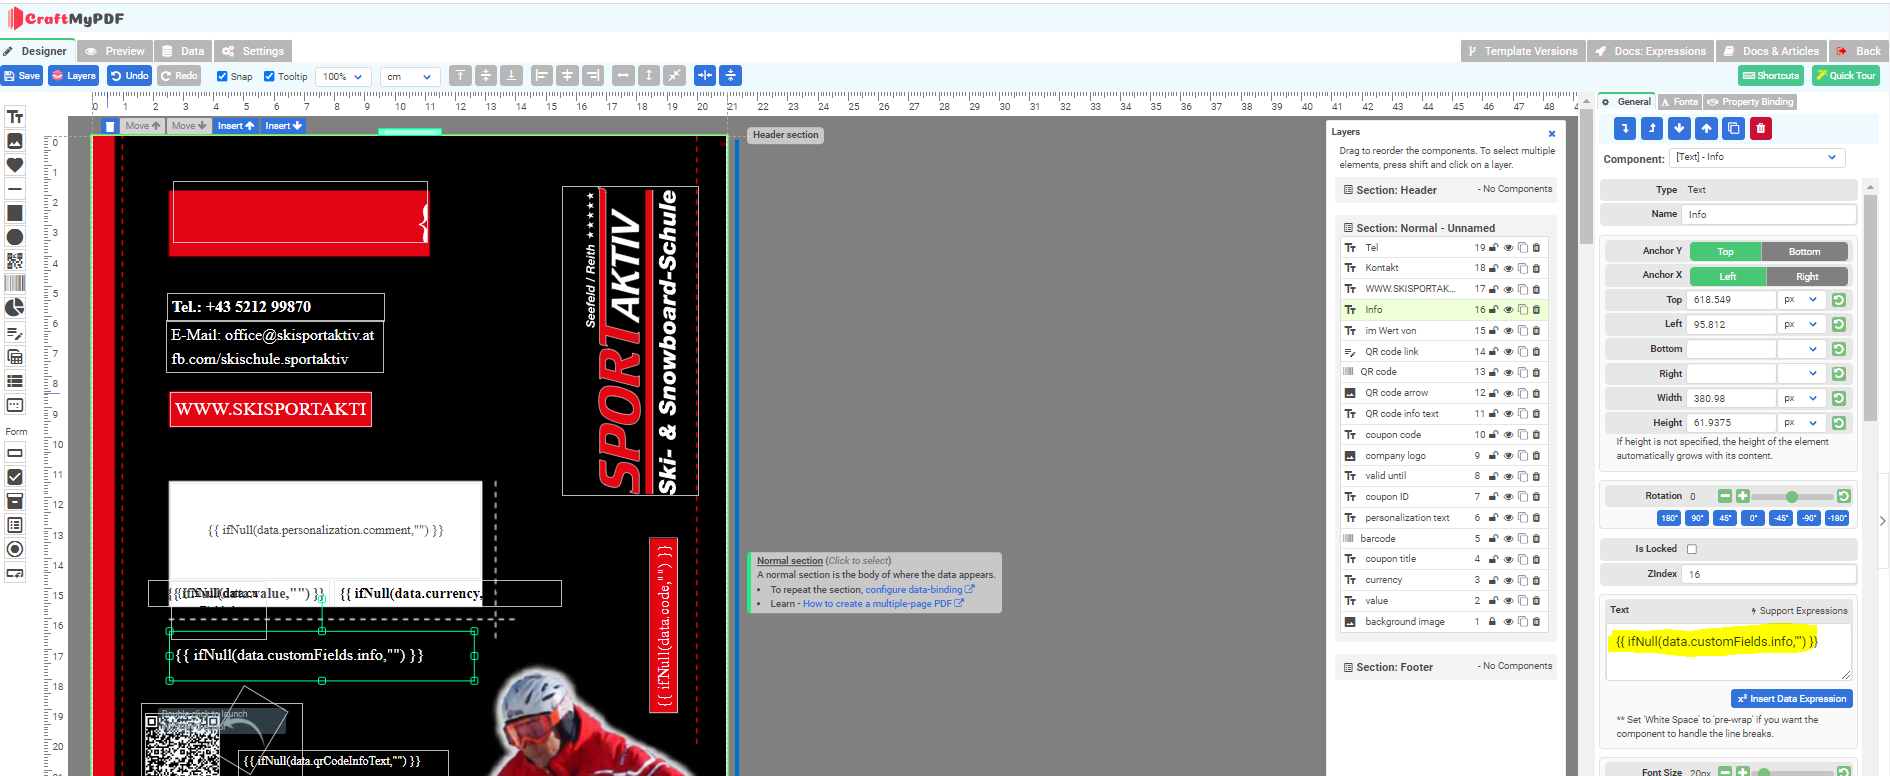The height and width of the screenshot is (776, 1890).
Task: Hide the Info layer with eye icon
Action: point(1508,310)
